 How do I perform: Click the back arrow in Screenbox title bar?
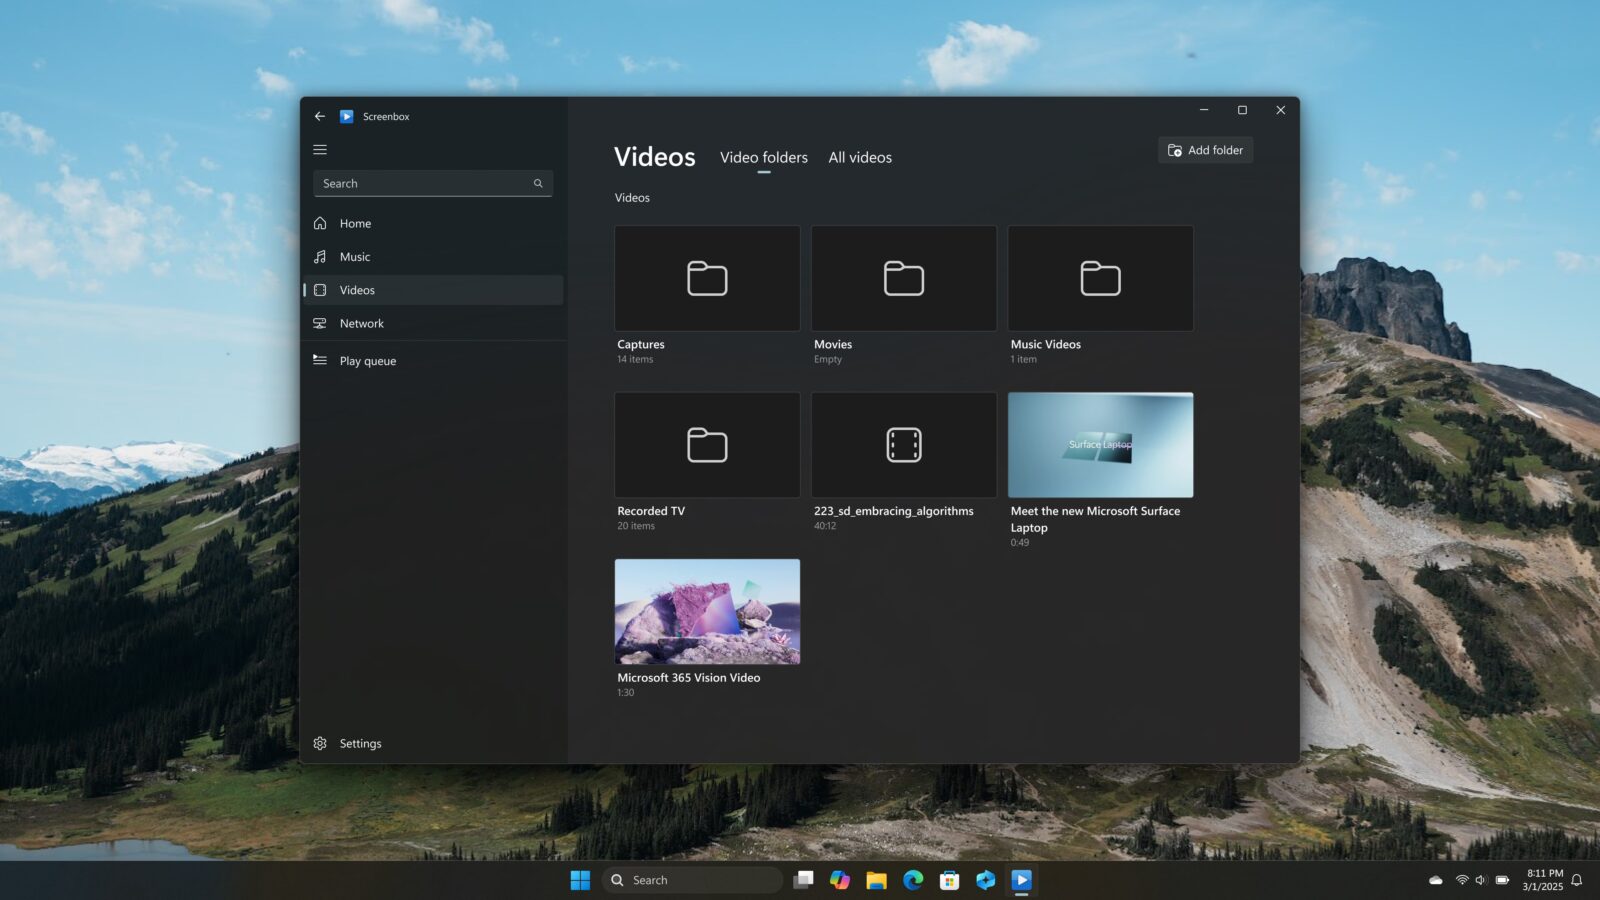320,116
